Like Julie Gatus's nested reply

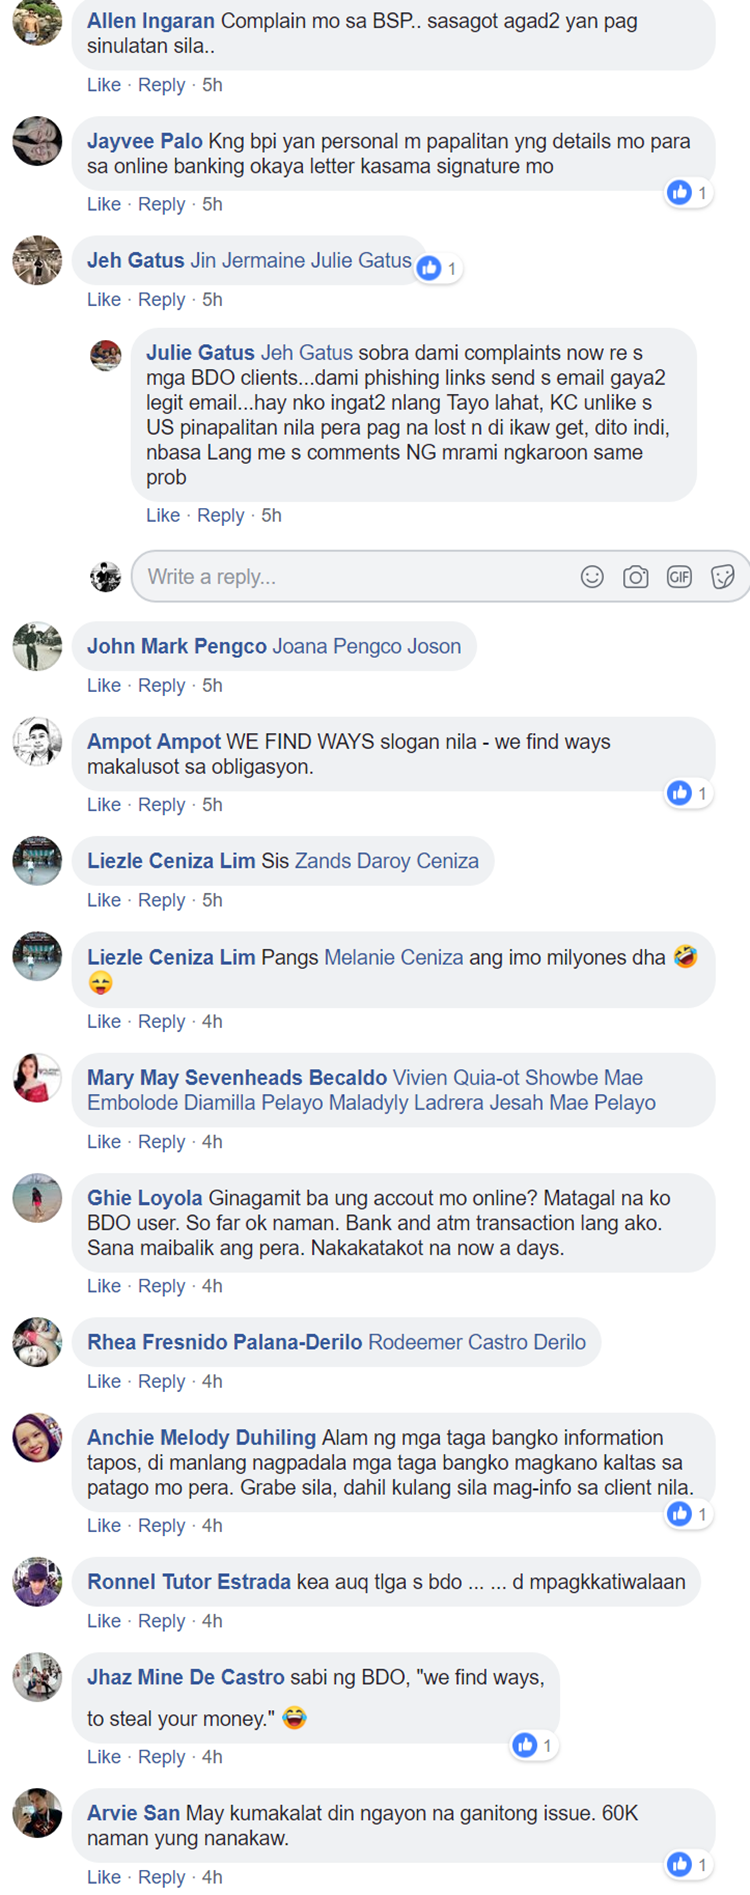[163, 515]
